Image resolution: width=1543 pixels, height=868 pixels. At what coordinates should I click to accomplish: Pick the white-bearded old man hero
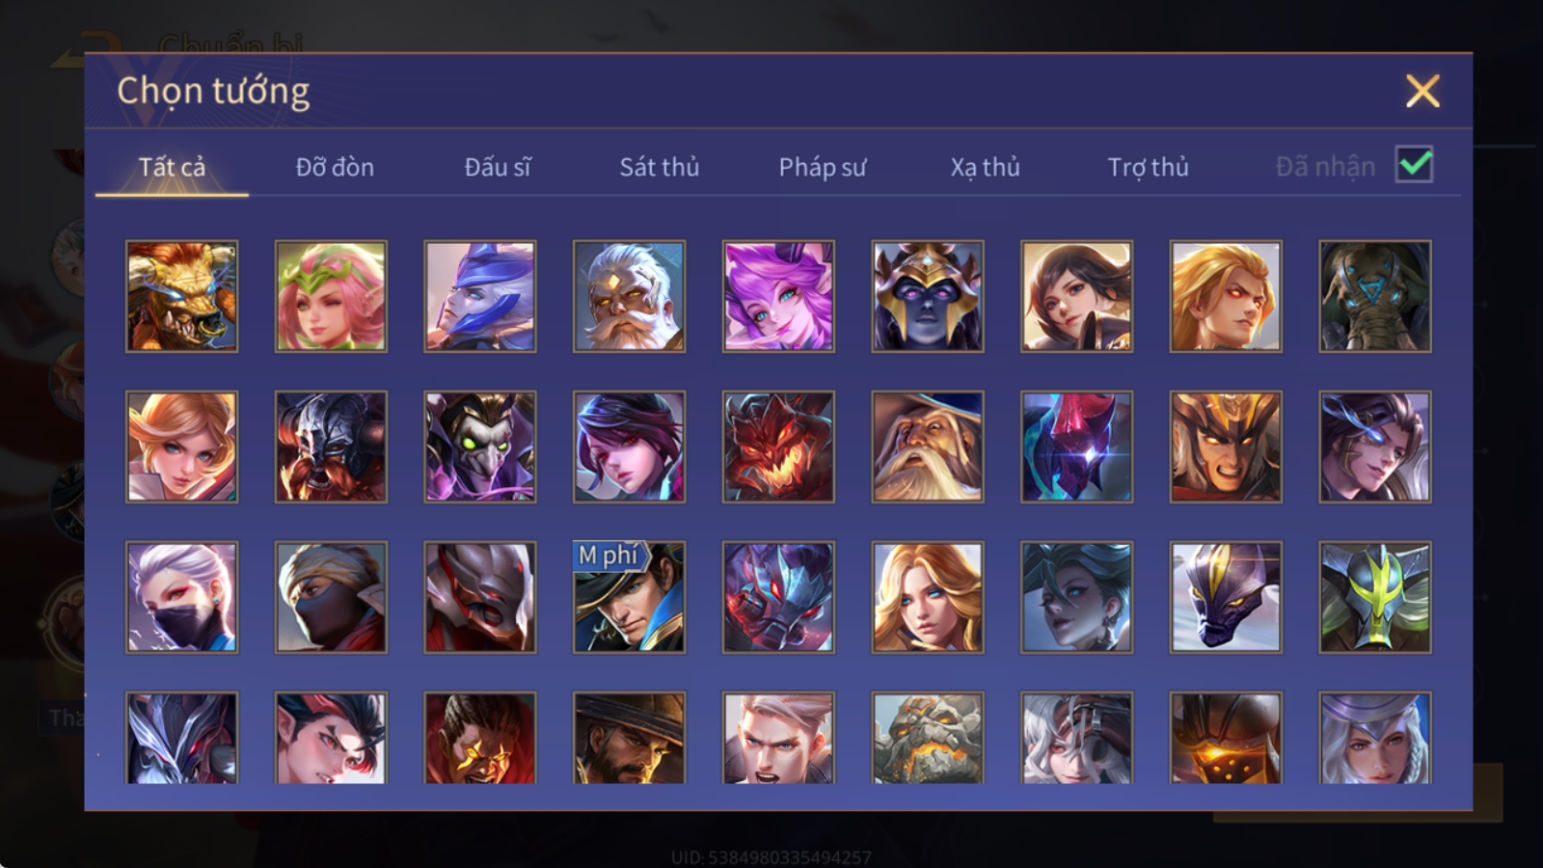pyautogui.click(x=629, y=296)
